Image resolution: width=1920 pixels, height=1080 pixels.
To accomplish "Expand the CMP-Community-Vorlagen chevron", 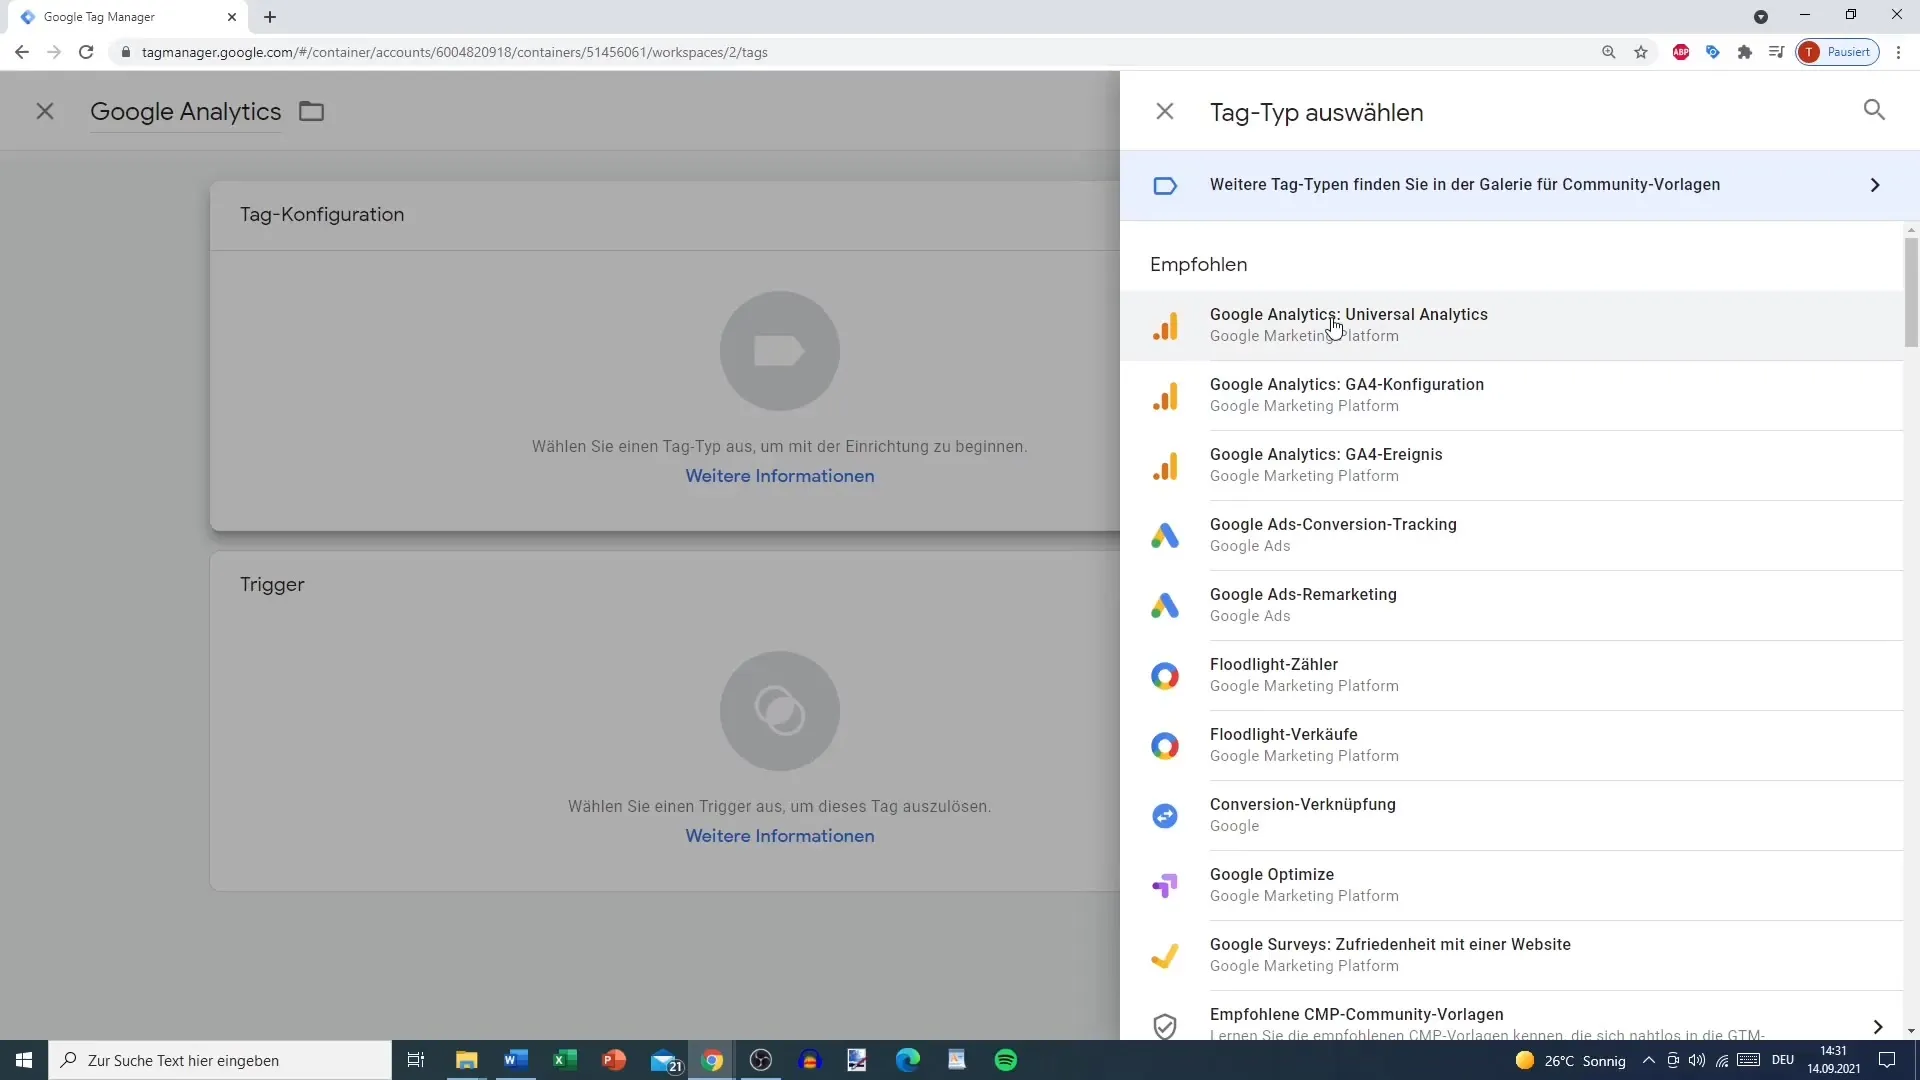I will tap(1877, 1027).
